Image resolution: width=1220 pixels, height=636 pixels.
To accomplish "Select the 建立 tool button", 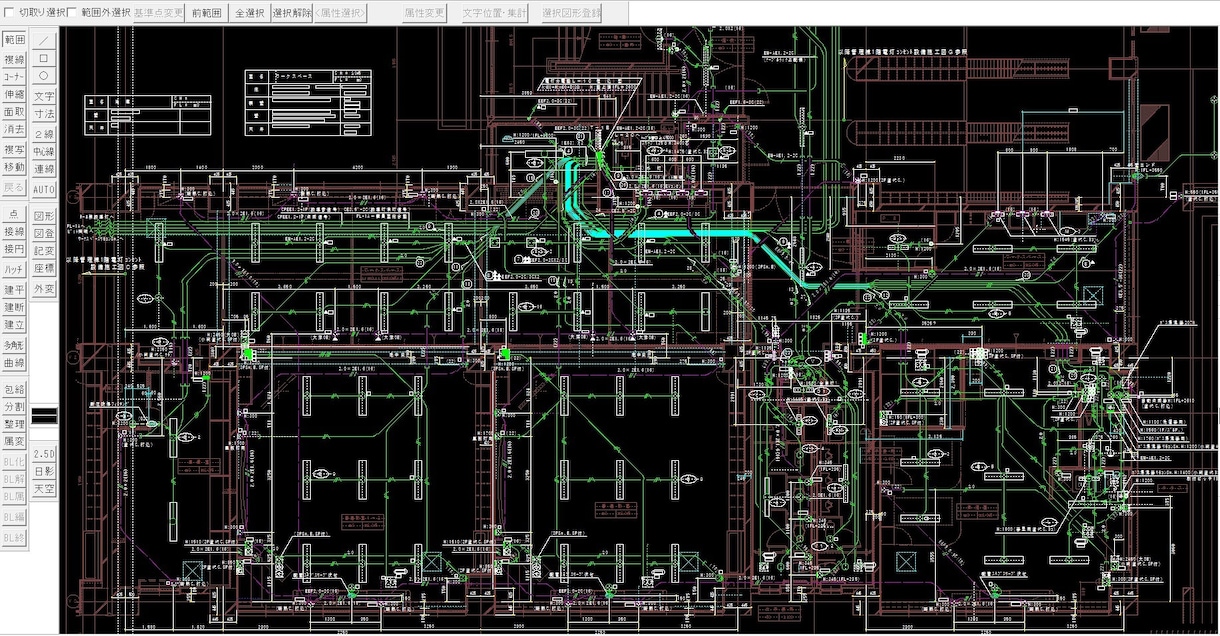I will tap(14, 326).
